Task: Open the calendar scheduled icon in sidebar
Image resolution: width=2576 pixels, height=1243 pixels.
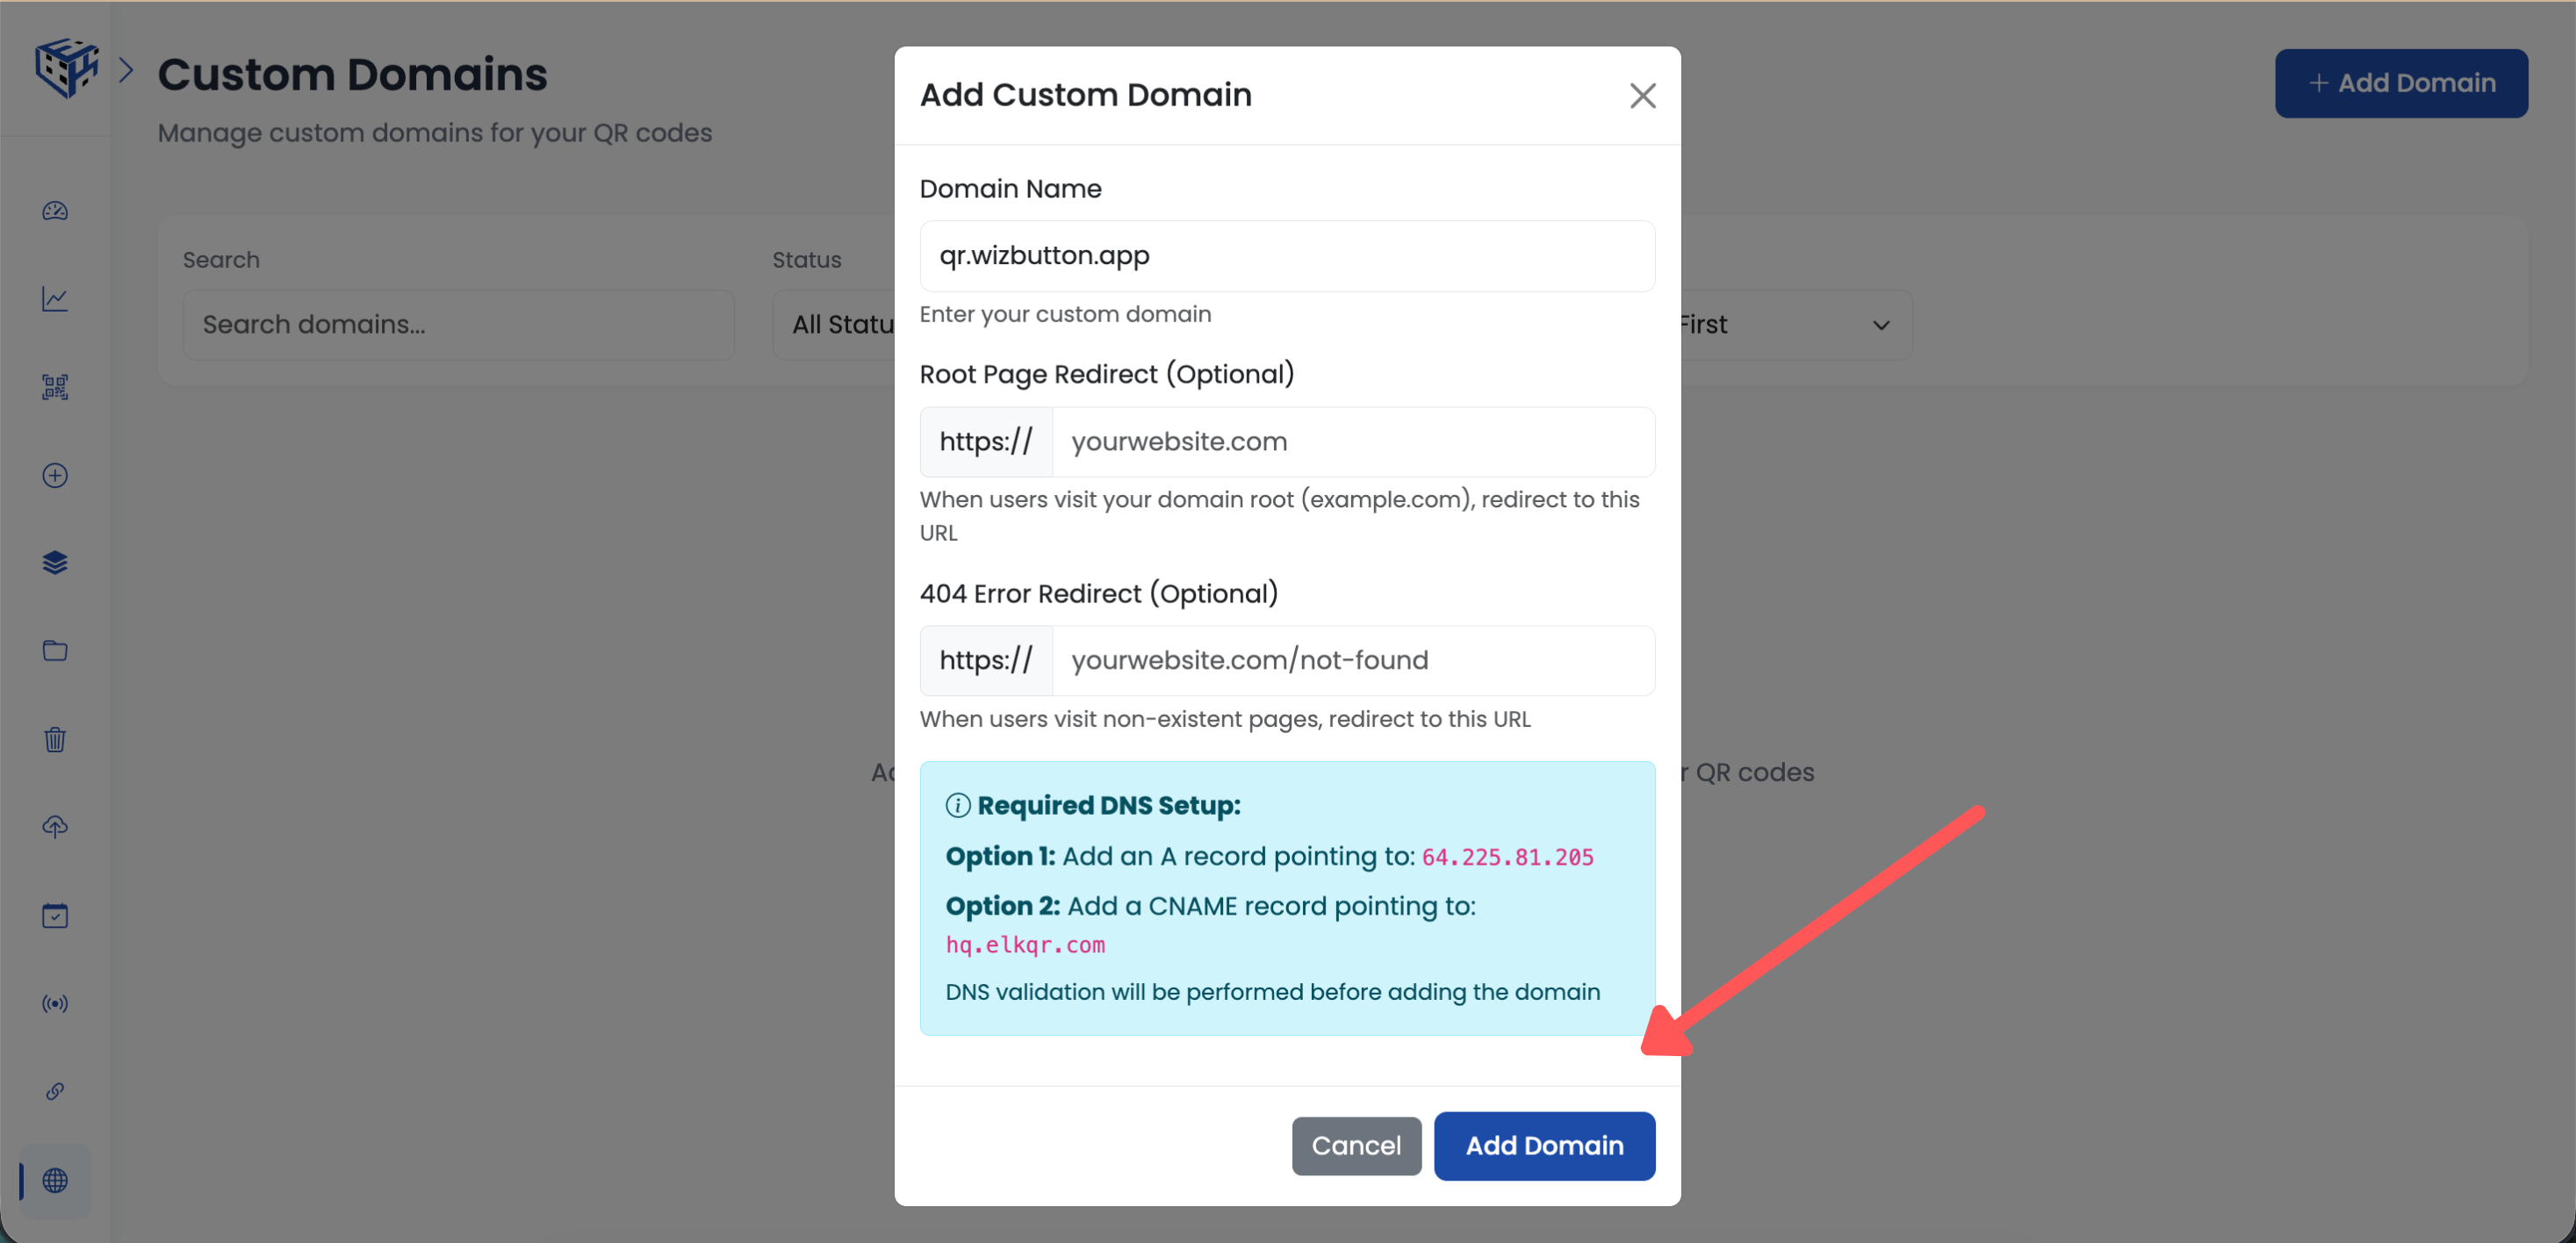Action: coord(55,915)
